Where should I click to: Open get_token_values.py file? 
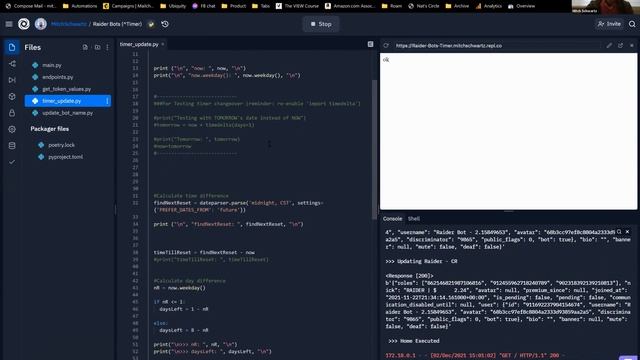point(68,89)
